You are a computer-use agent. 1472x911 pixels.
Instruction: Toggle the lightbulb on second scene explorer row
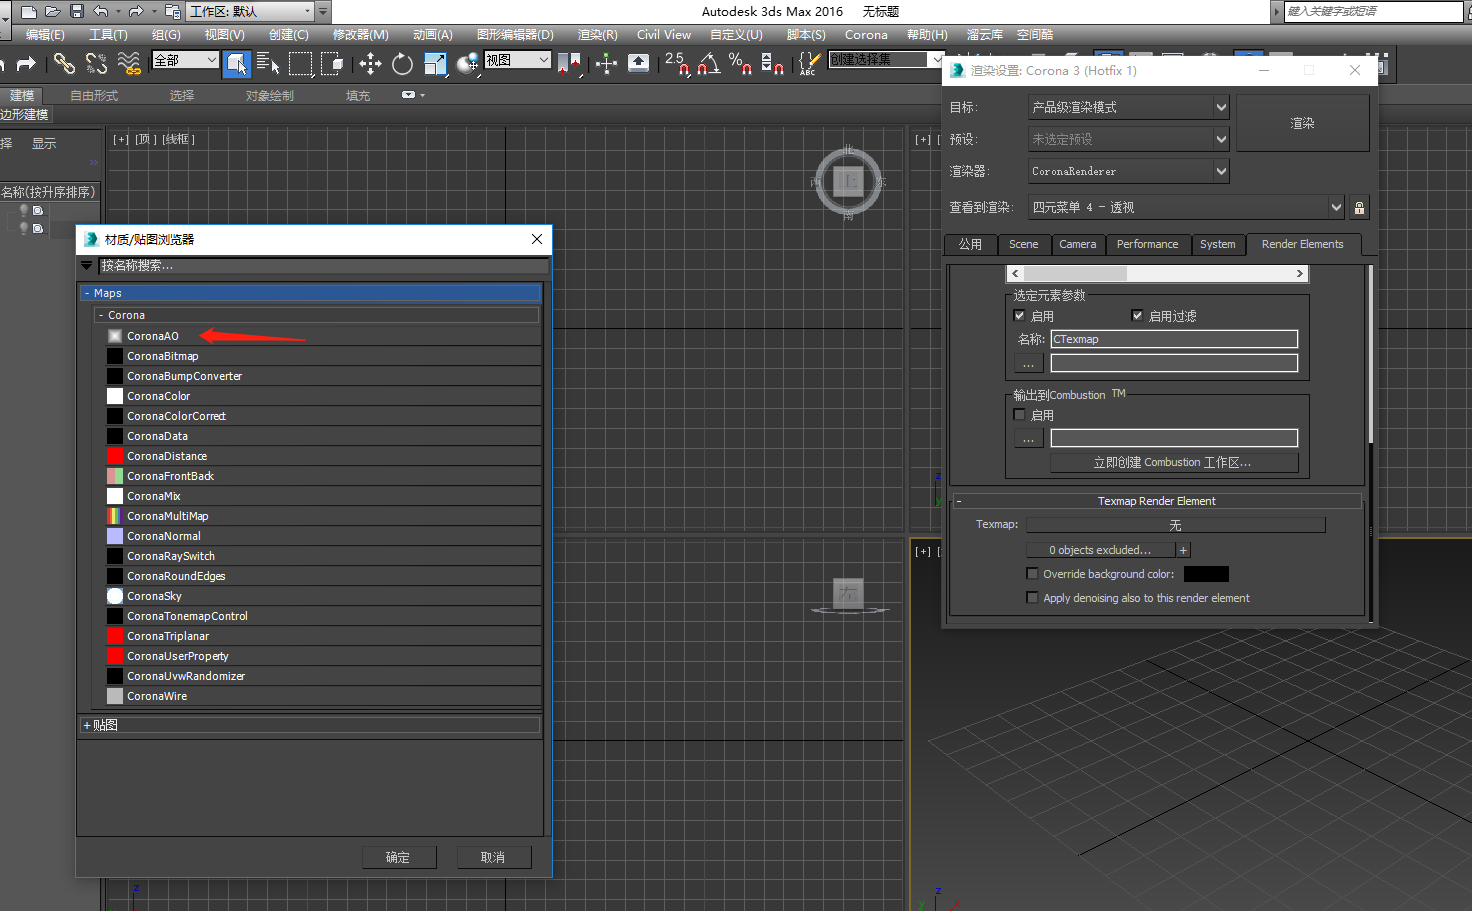point(24,228)
